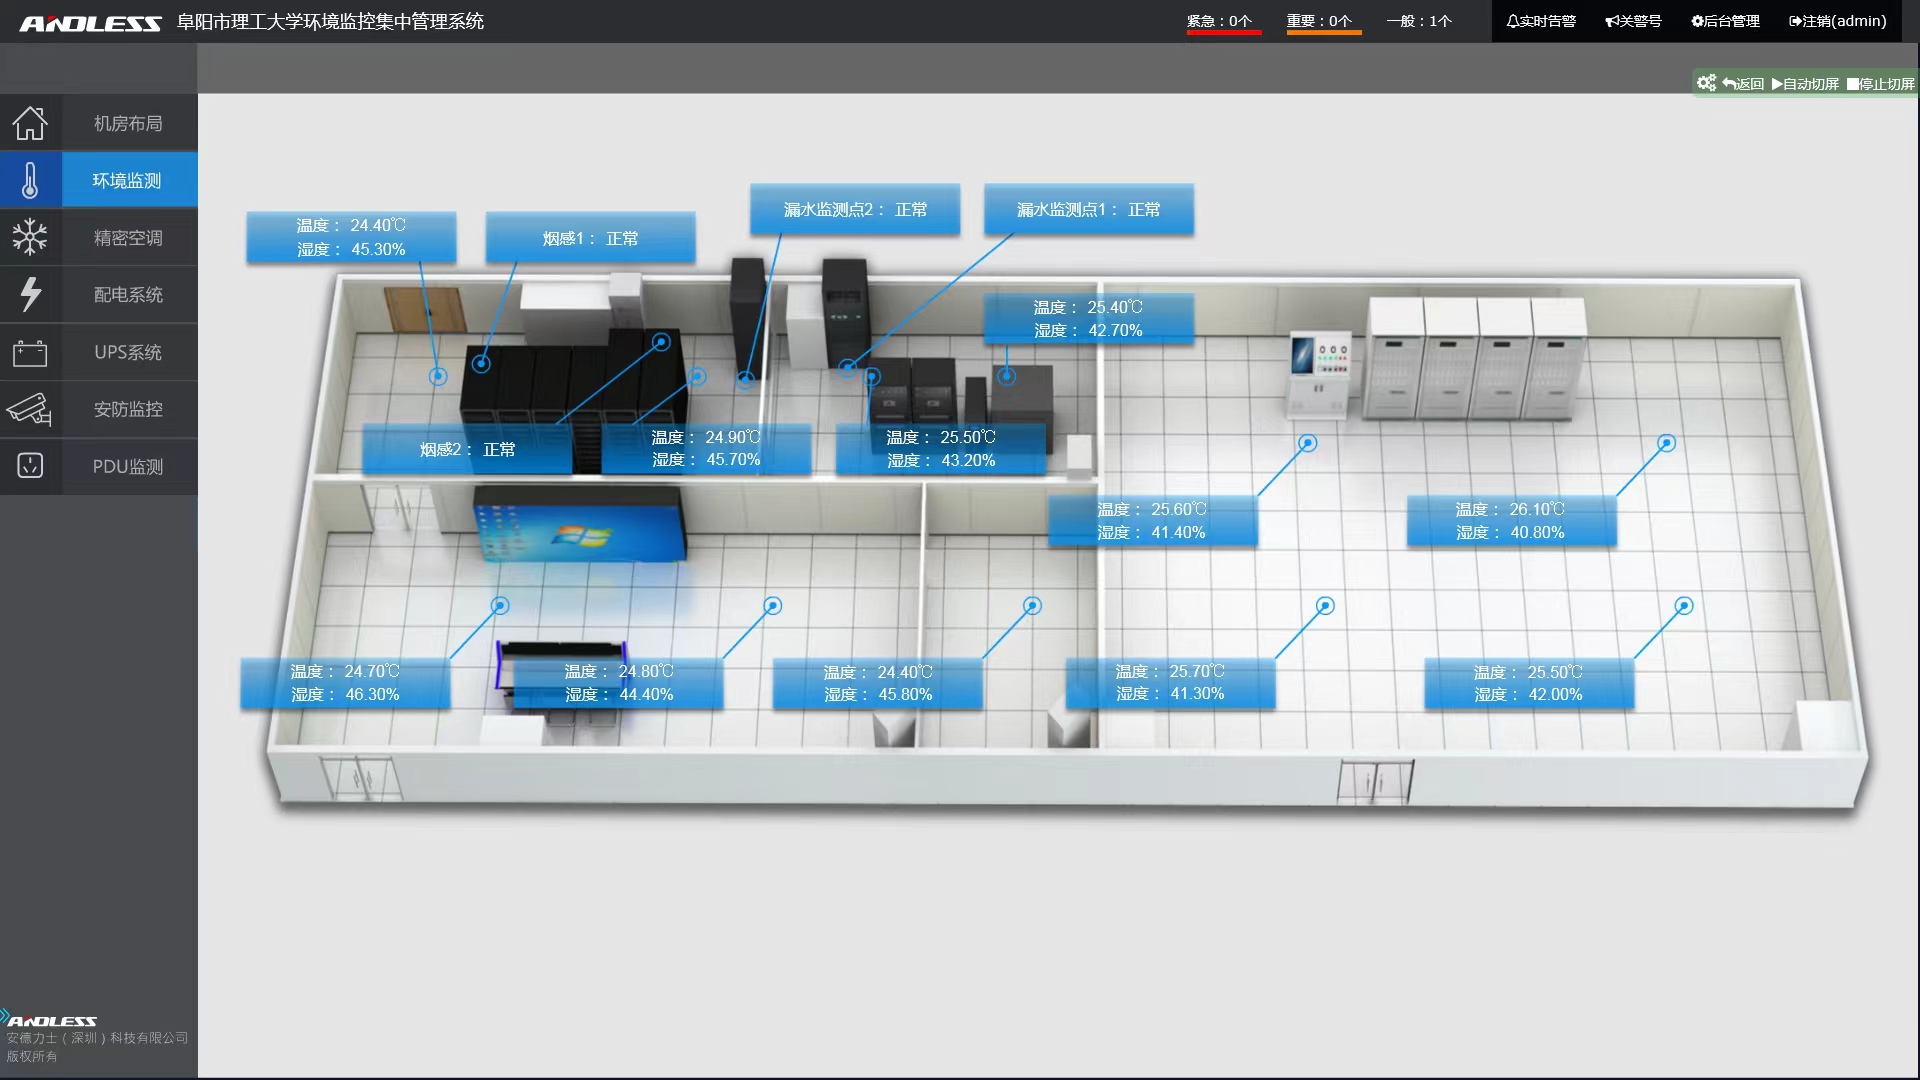The image size is (1920, 1080).
Task: Select the snowflake 精密空调 icon
Action: point(30,237)
